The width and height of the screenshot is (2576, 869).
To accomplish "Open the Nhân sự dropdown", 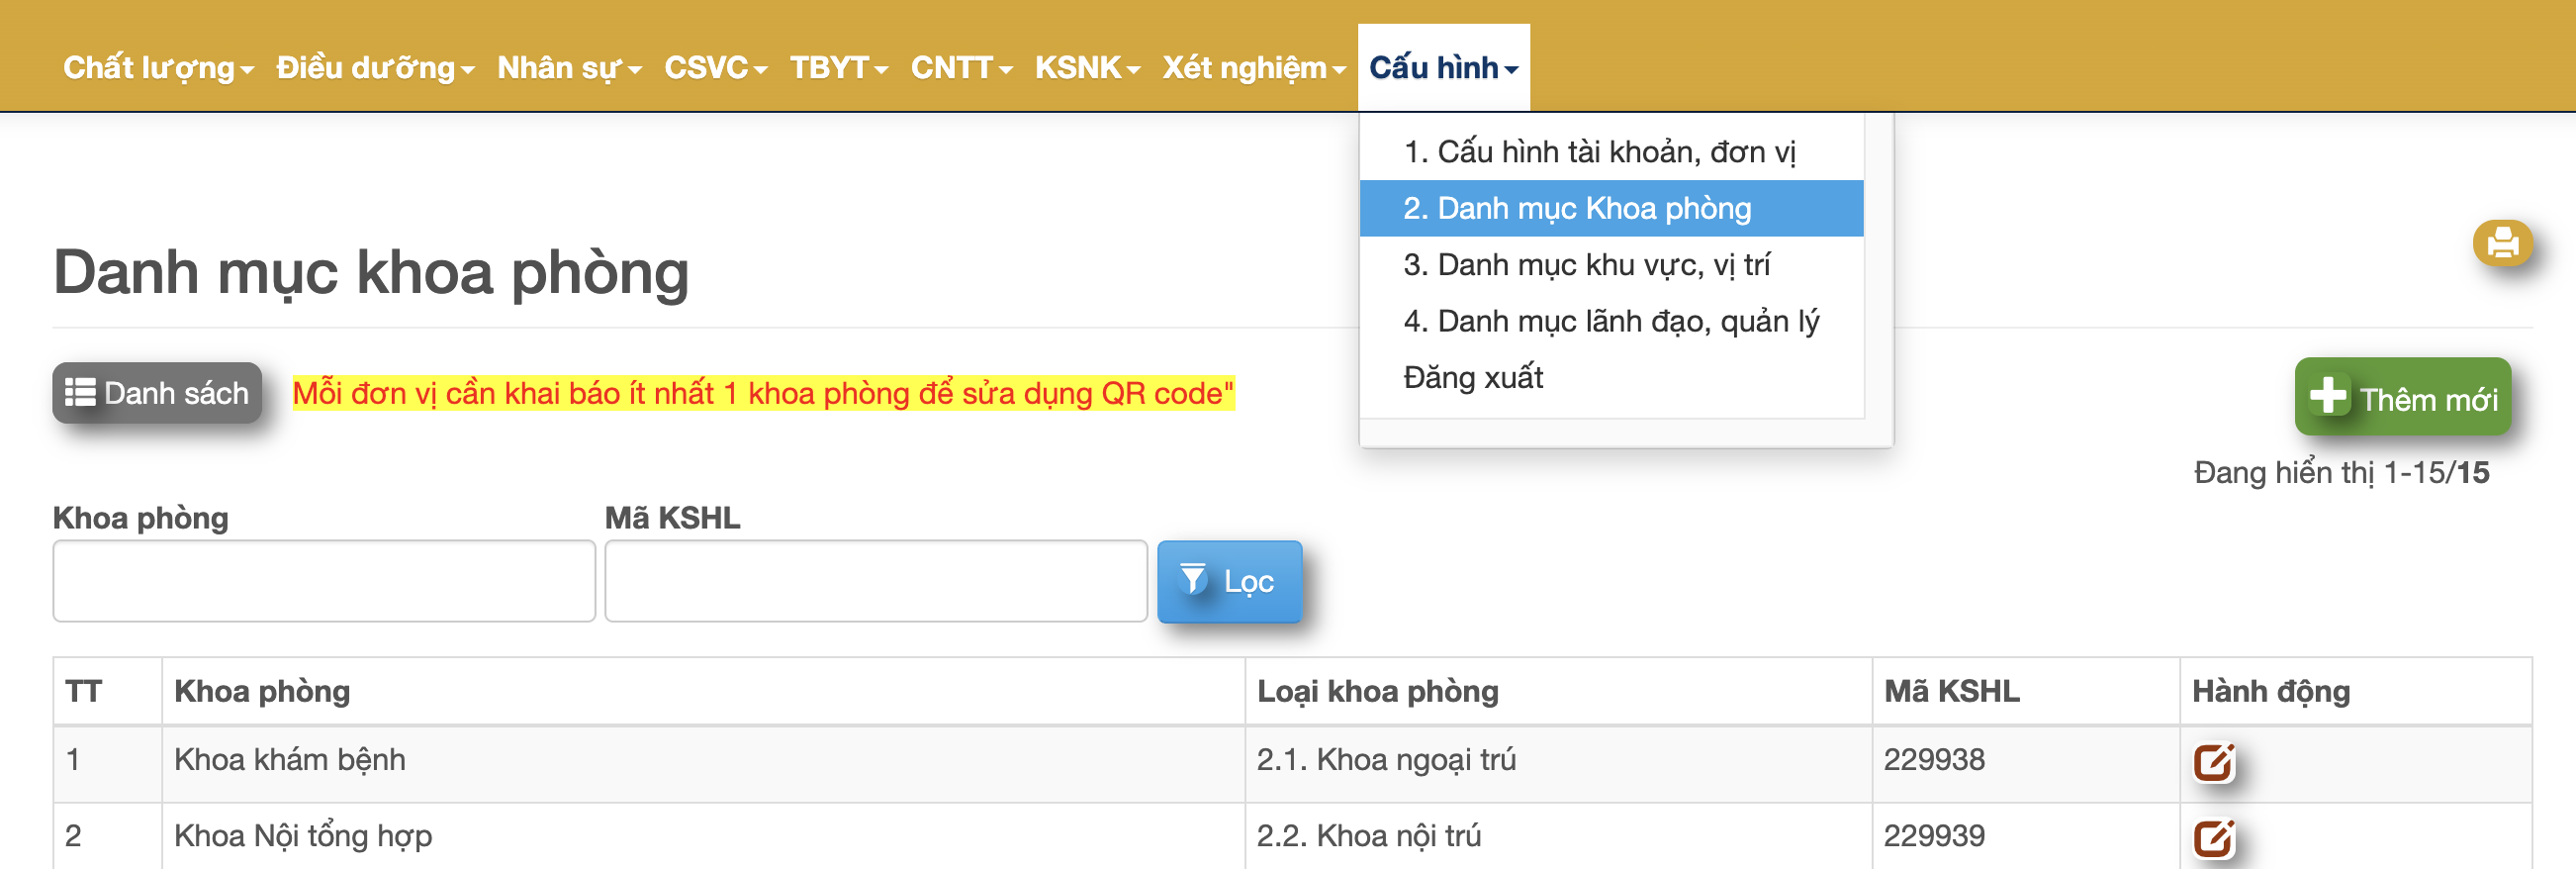I will [568, 68].
